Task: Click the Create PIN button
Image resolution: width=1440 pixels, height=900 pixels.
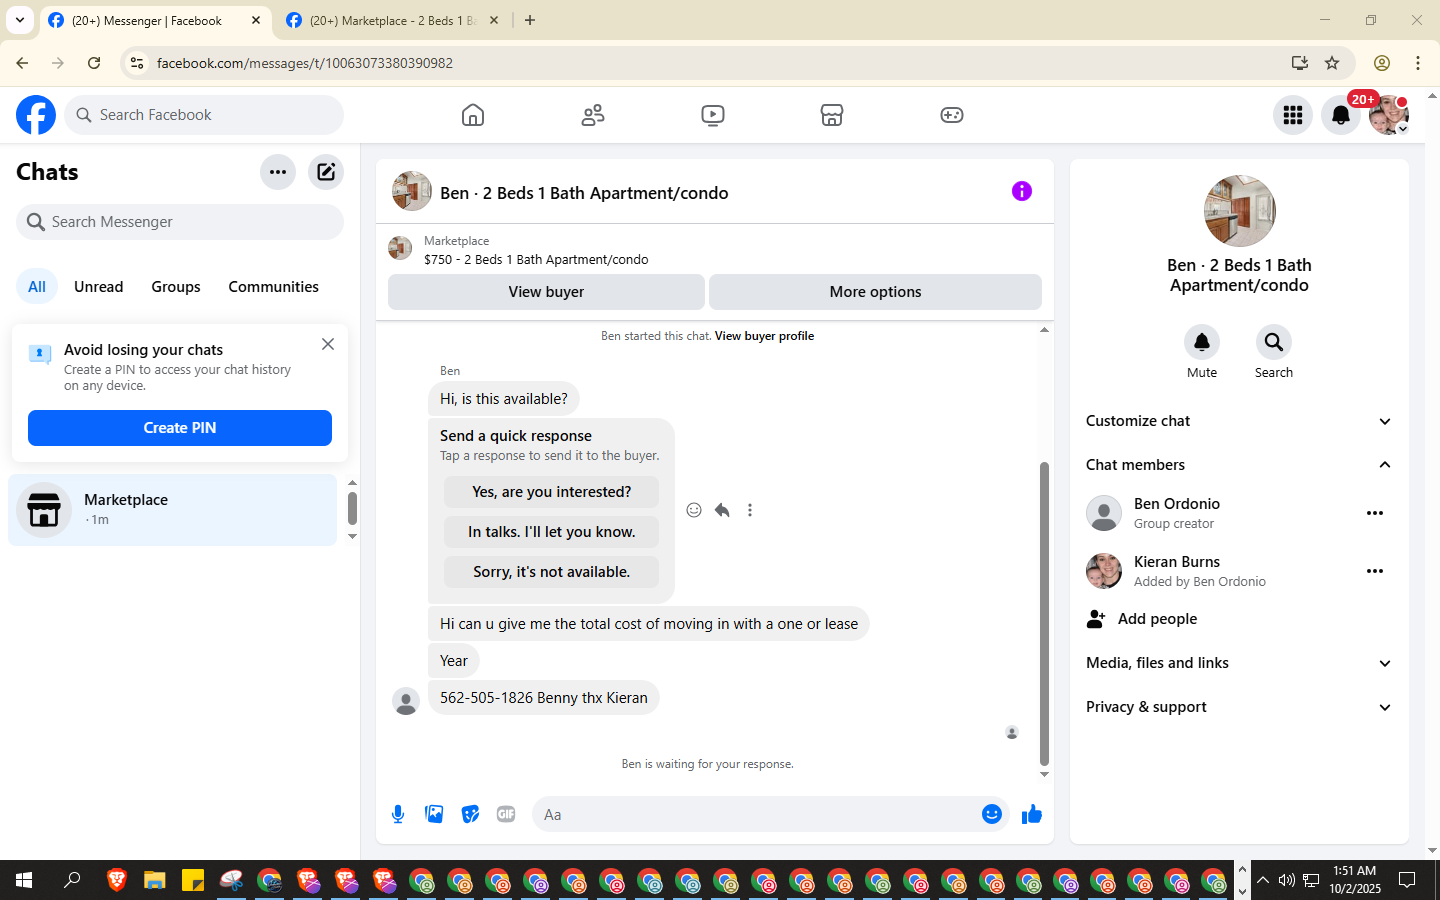Action: pos(180,428)
